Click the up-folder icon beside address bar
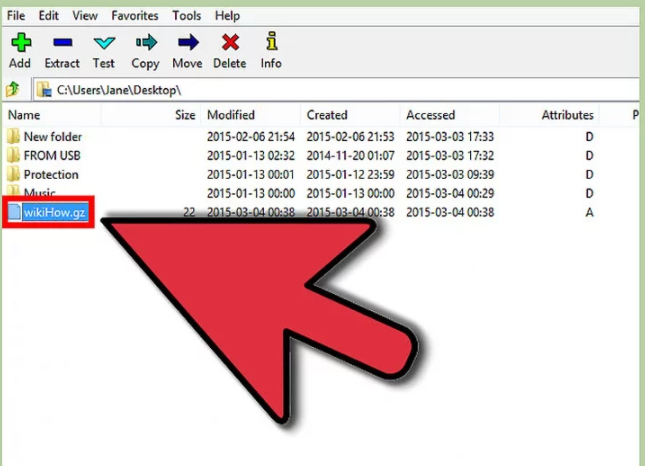Screen dimensions: 645x466 (13, 90)
